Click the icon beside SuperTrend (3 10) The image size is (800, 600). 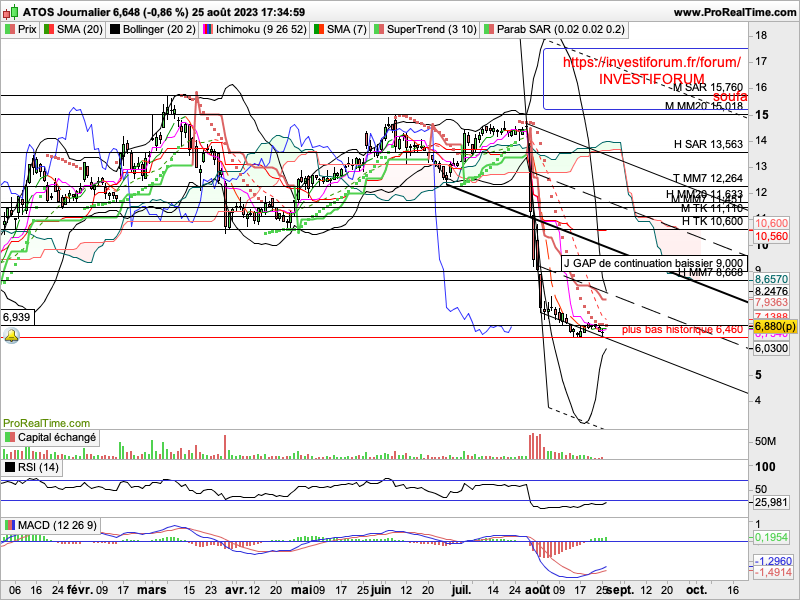379,30
